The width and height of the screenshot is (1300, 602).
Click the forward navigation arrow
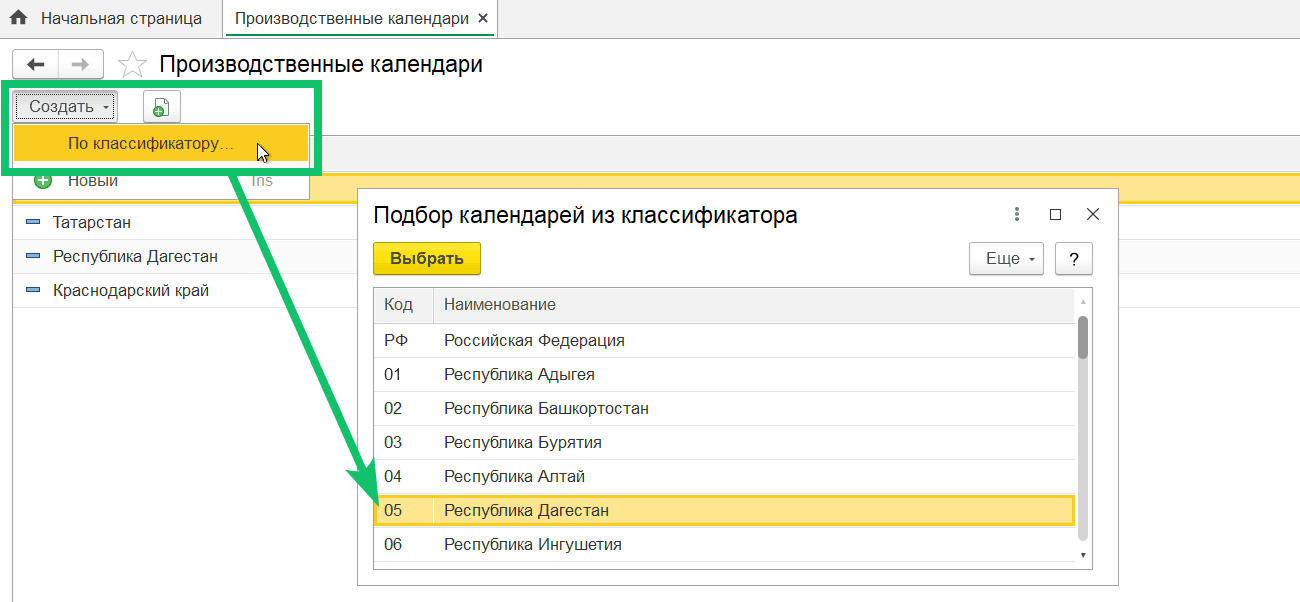pyautogui.click(x=81, y=65)
